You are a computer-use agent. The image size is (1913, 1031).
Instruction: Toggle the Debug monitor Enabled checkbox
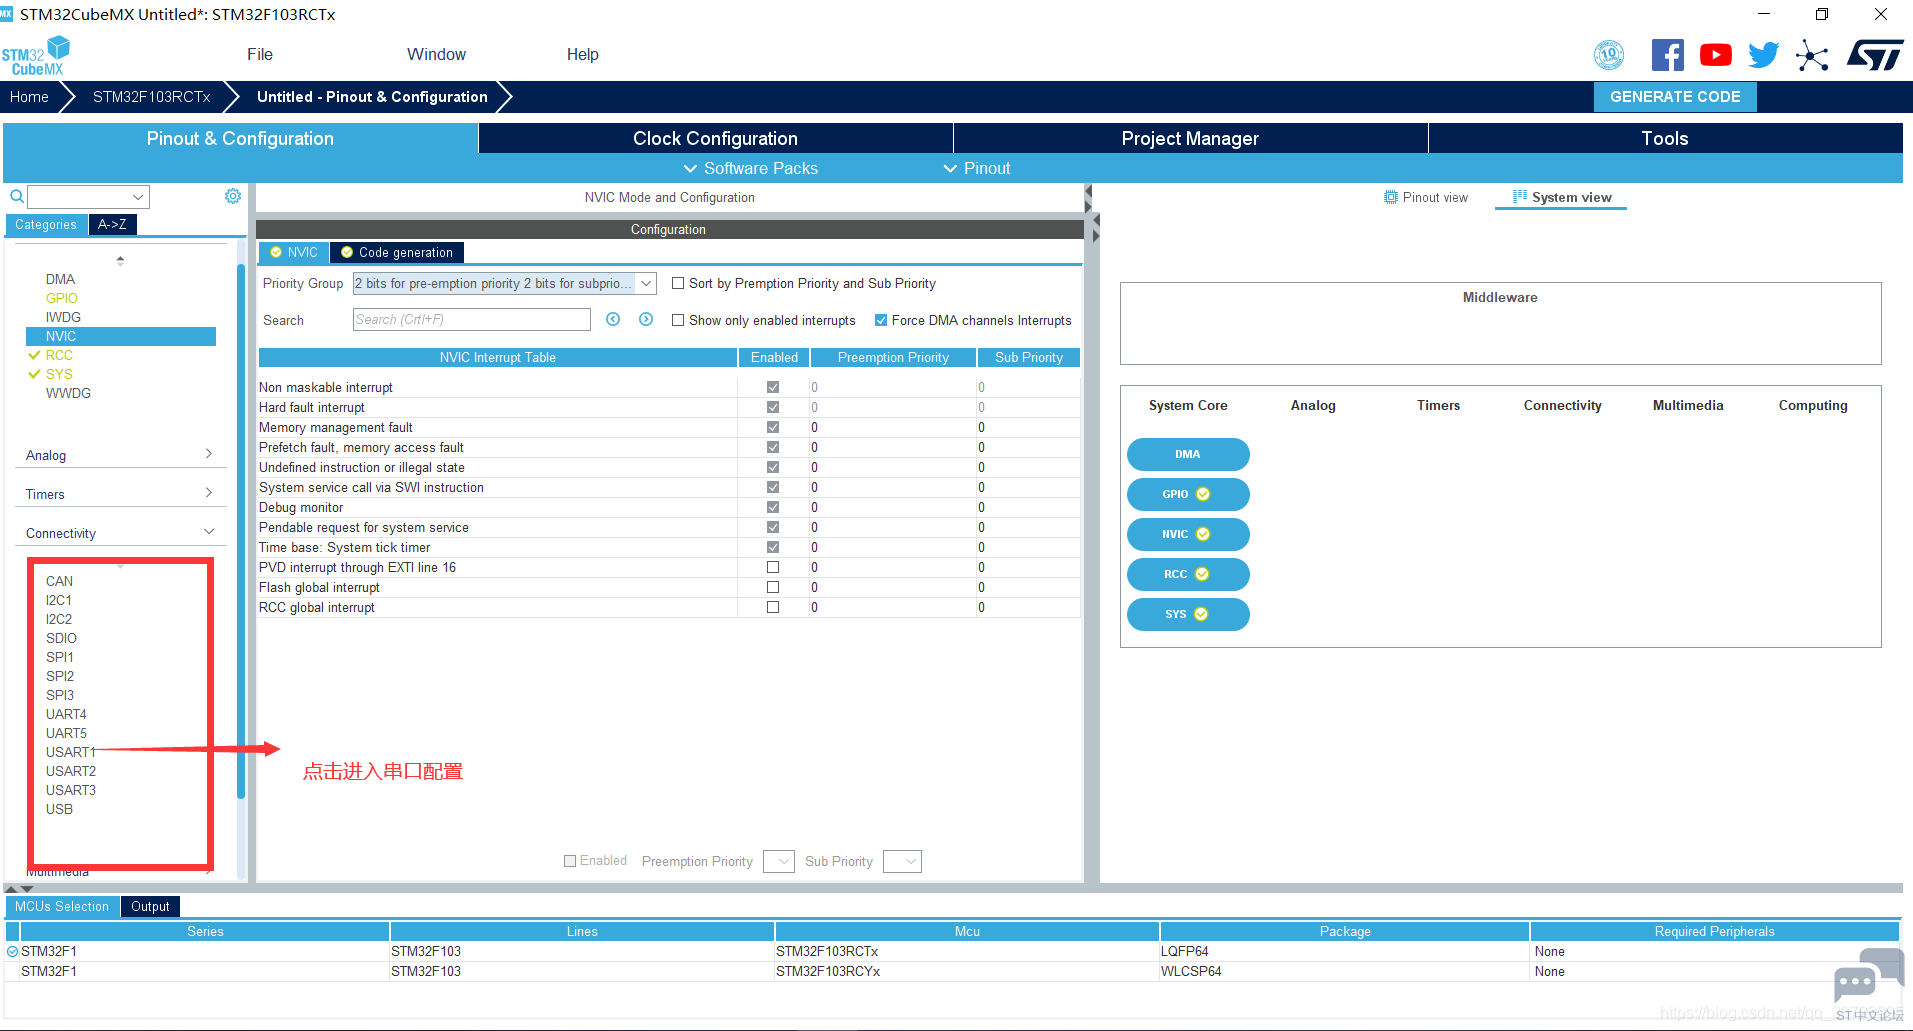coord(773,507)
